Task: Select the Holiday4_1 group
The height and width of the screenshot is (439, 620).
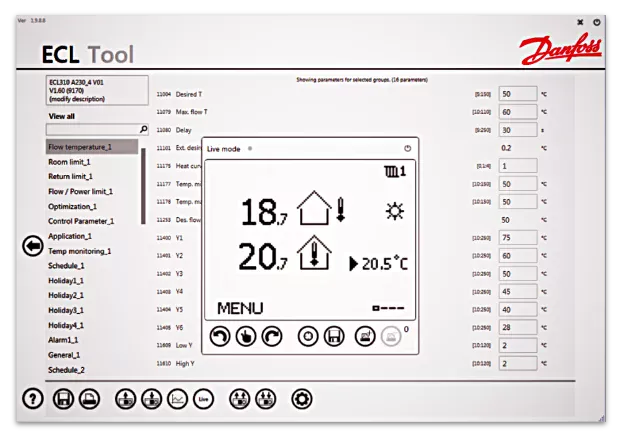Action: [66, 325]
